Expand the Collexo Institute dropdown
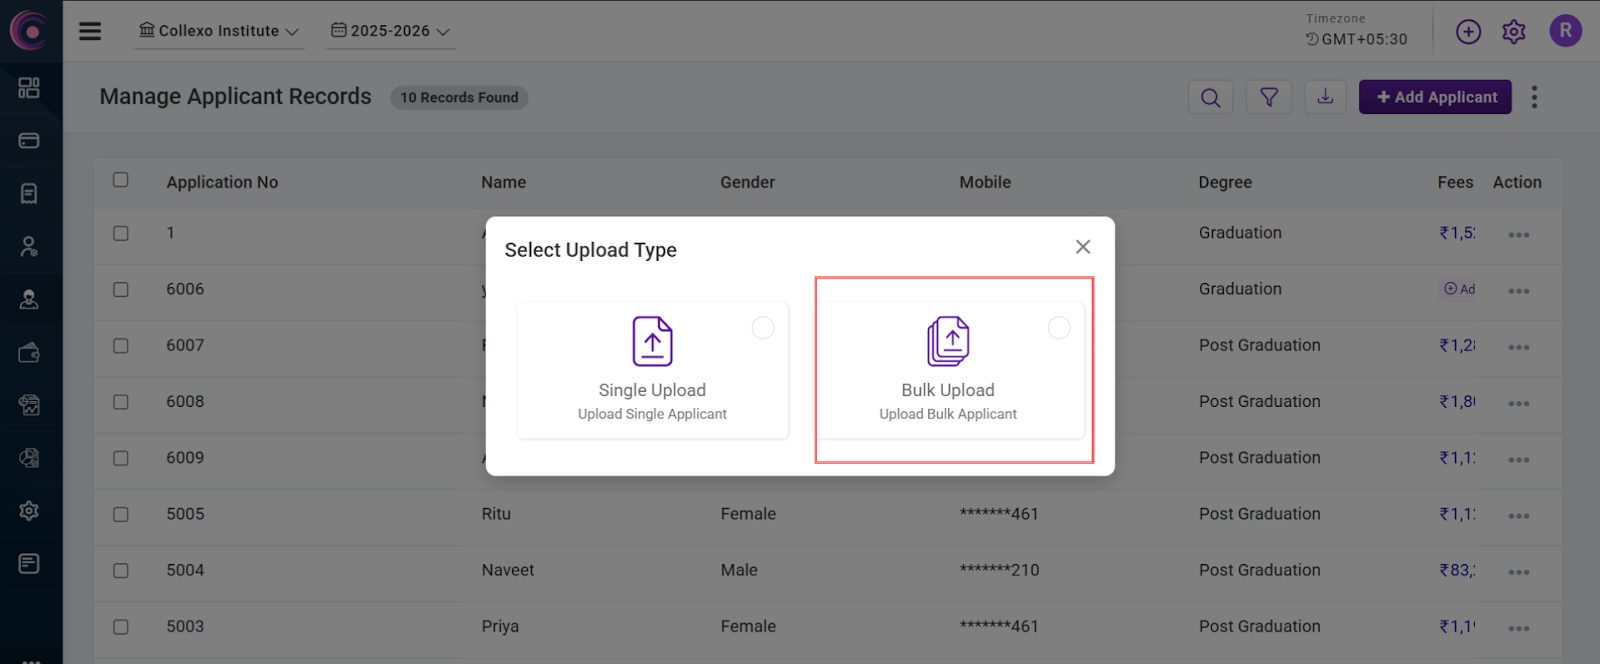 (219, 31)
